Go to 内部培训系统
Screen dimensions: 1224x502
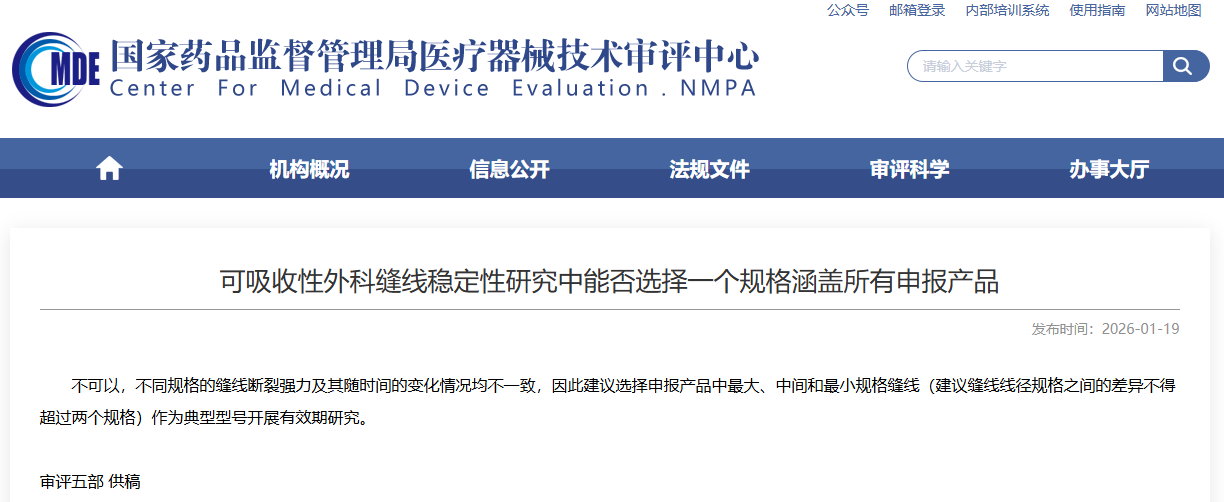(1007, 10)
